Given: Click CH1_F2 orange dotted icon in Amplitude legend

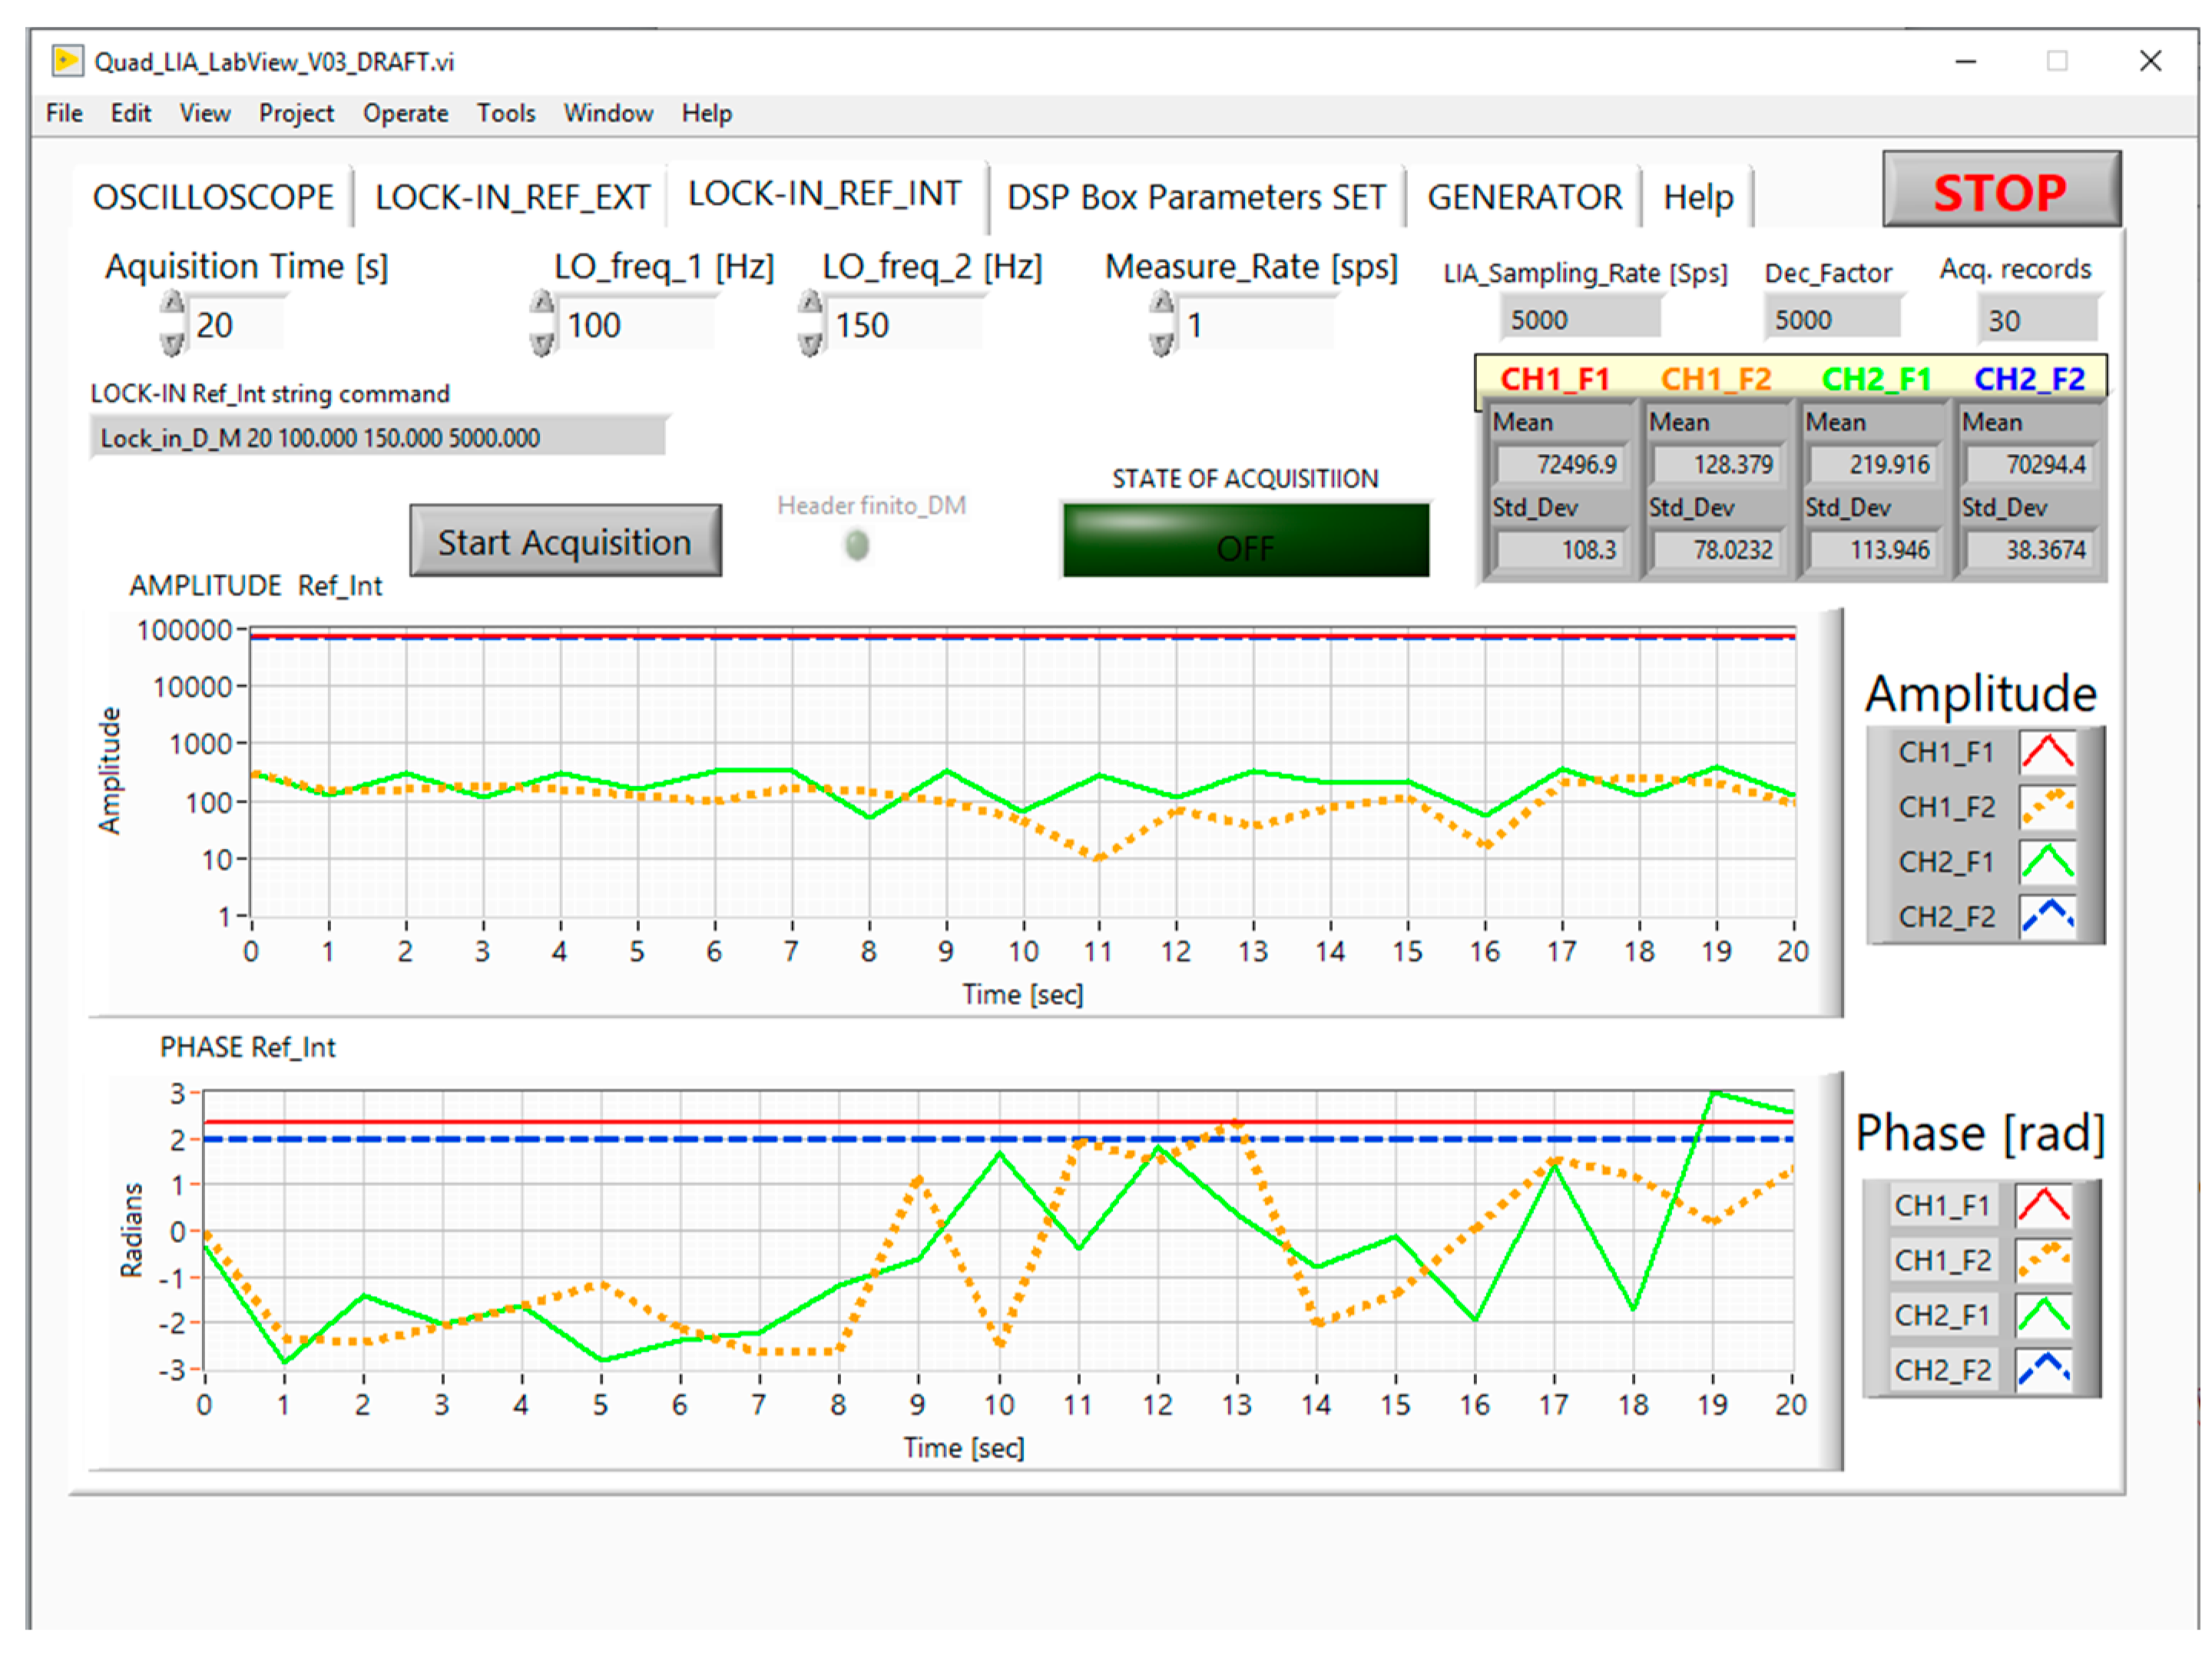Looking at the screenshot, I should point(2046,807).
